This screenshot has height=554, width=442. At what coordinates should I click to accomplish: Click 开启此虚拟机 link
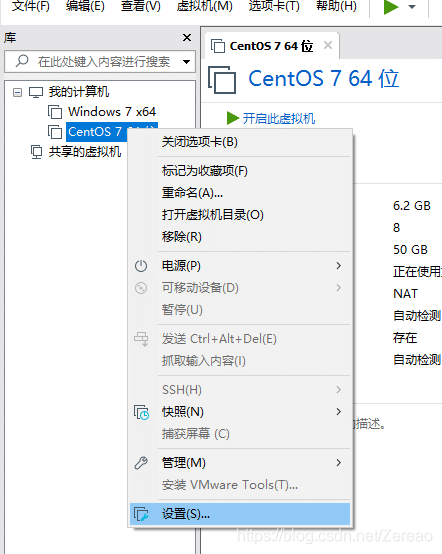click(x=279, y=118)
